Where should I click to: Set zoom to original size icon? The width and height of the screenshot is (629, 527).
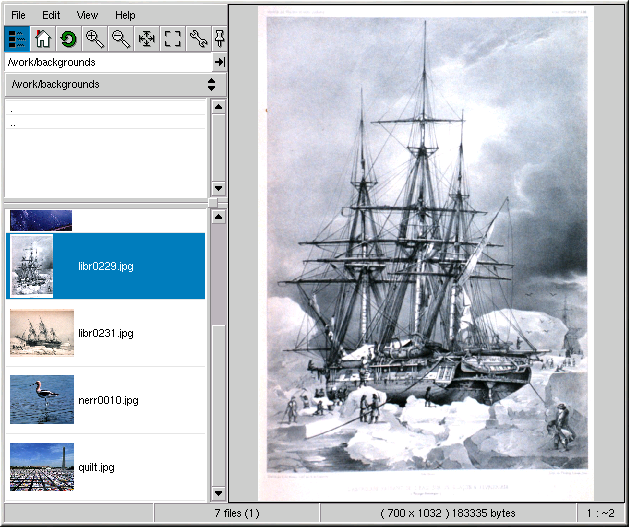tap(172, 39)
